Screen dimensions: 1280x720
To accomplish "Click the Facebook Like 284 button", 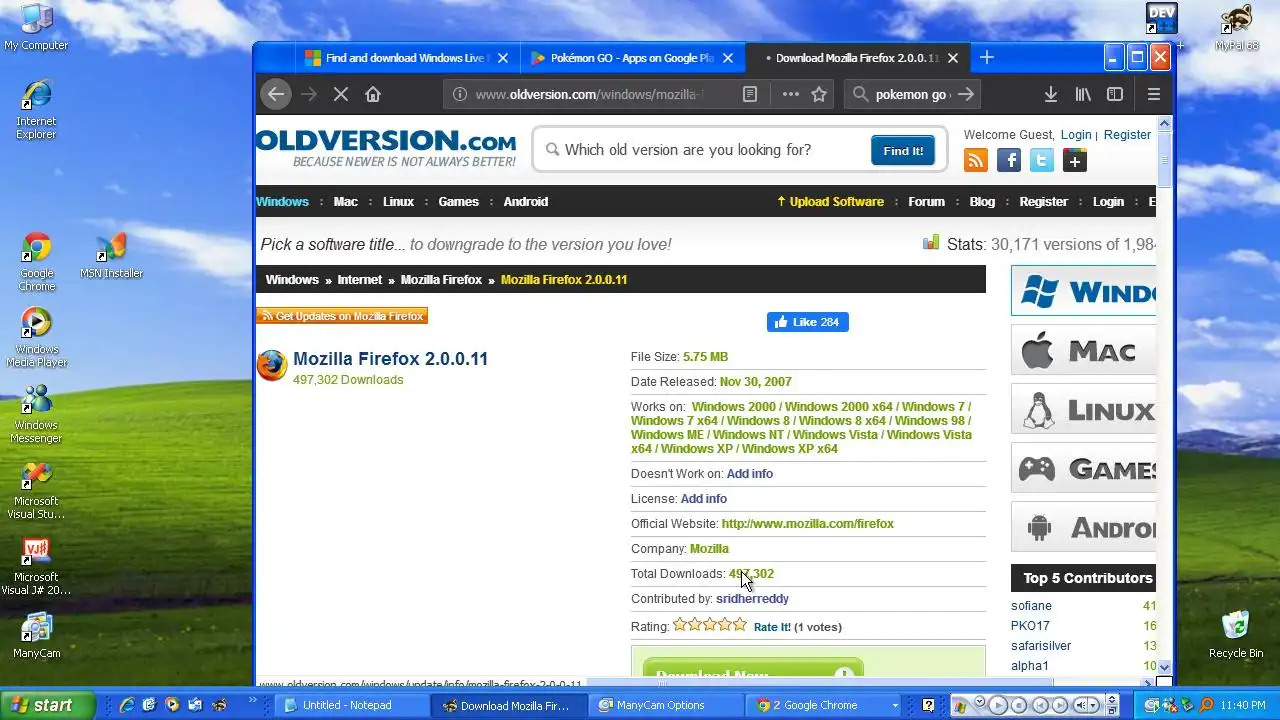I will (x=808, y=322).
